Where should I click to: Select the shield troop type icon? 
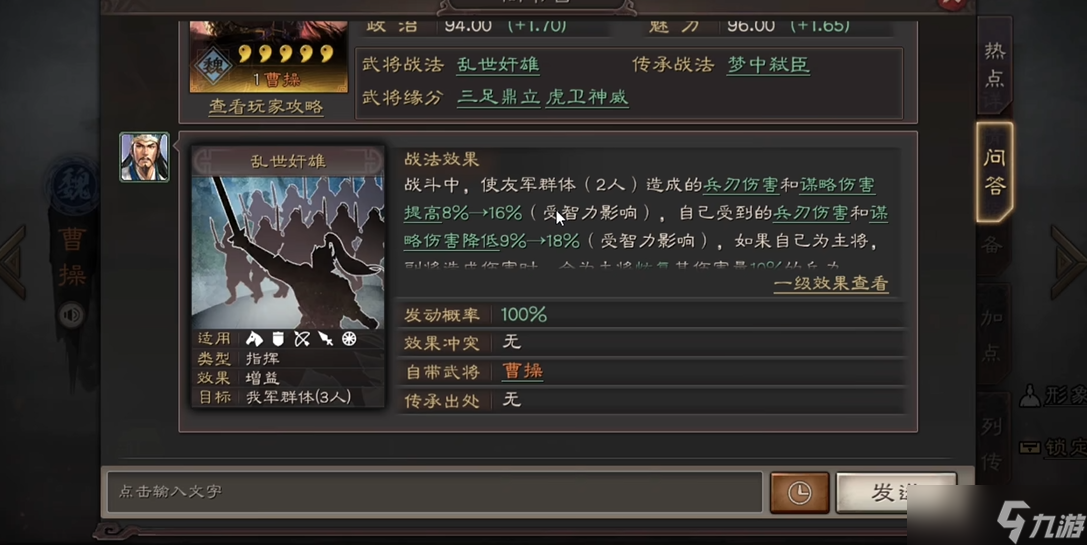278,338
